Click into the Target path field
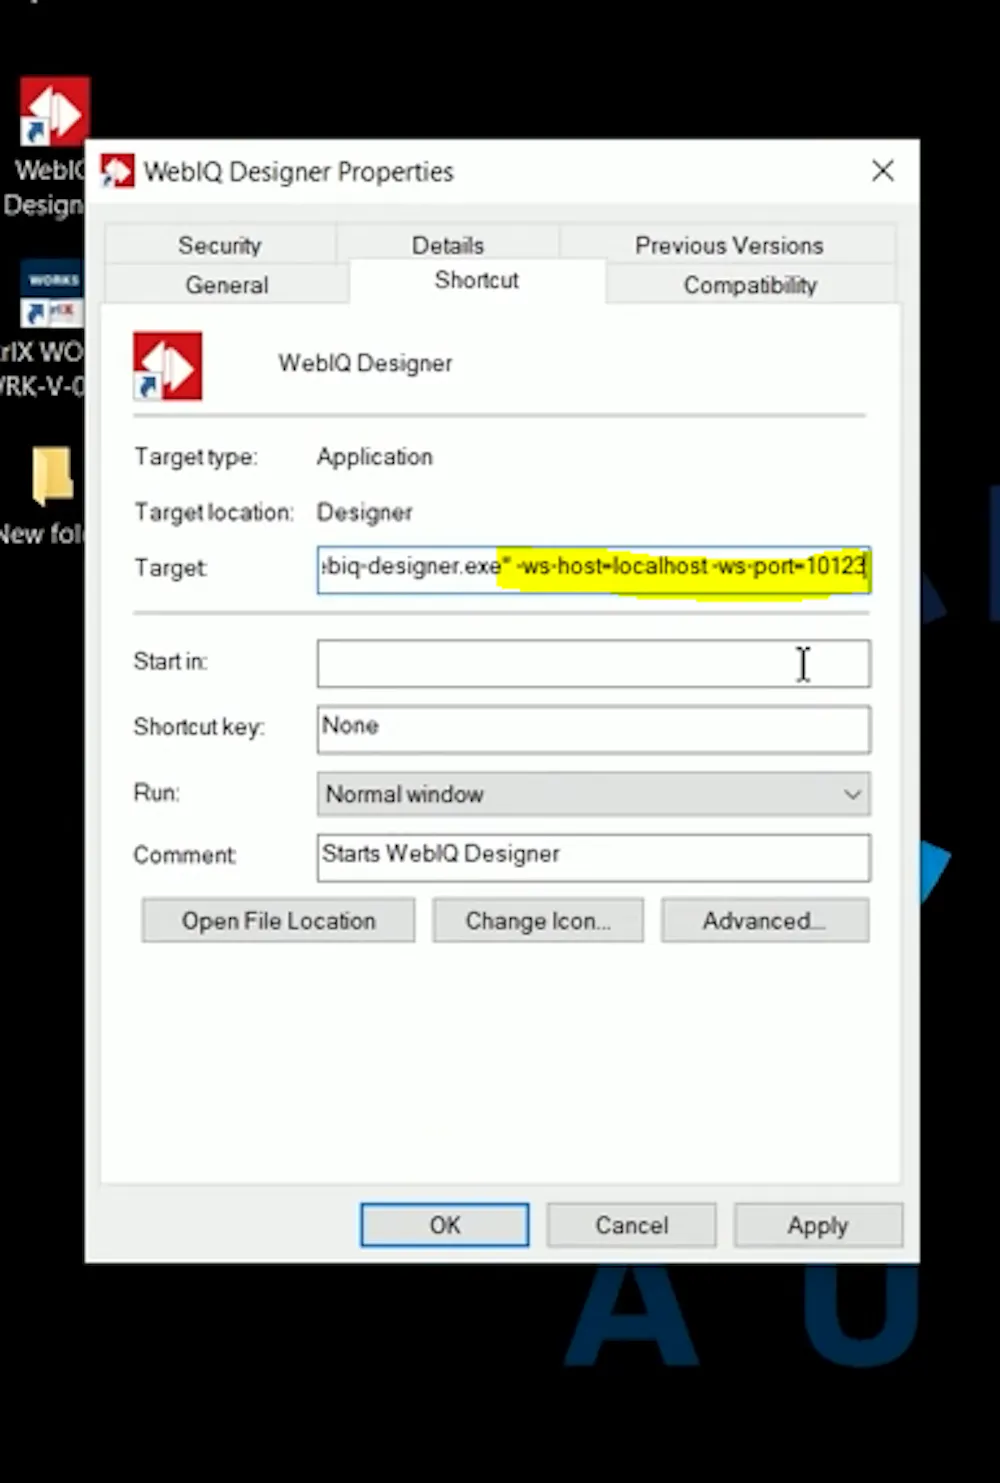Screen dimensions: 1000x1483 click(594, 568)
